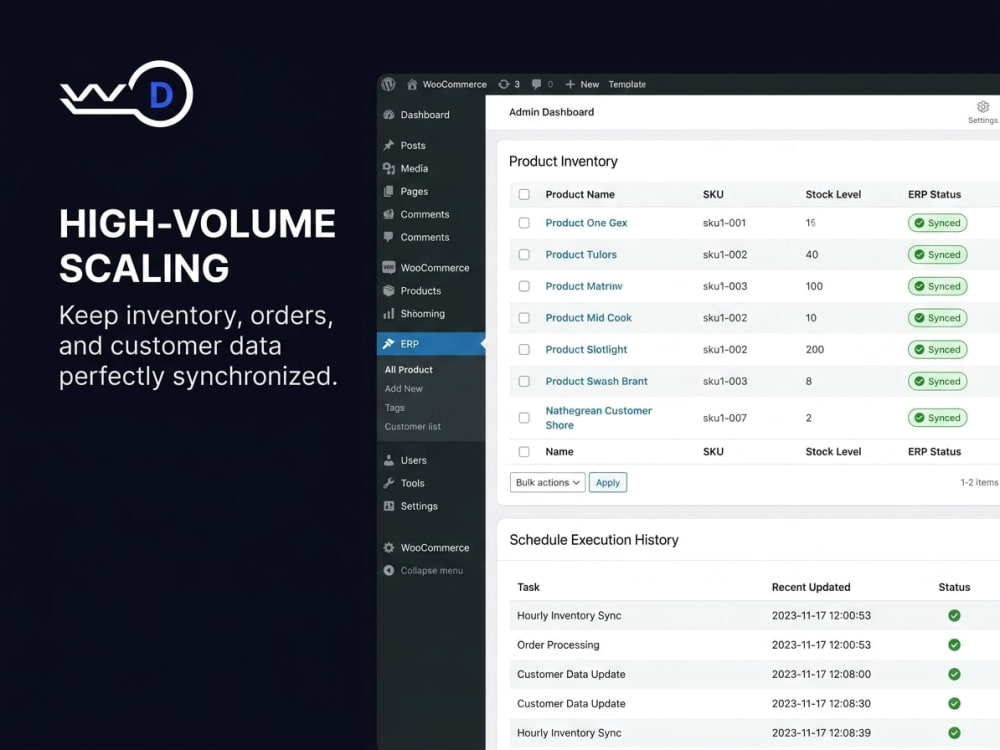Click the ERP pin icon in sidebar
This screenshot has width=1000, height=750.
point(389,344)
